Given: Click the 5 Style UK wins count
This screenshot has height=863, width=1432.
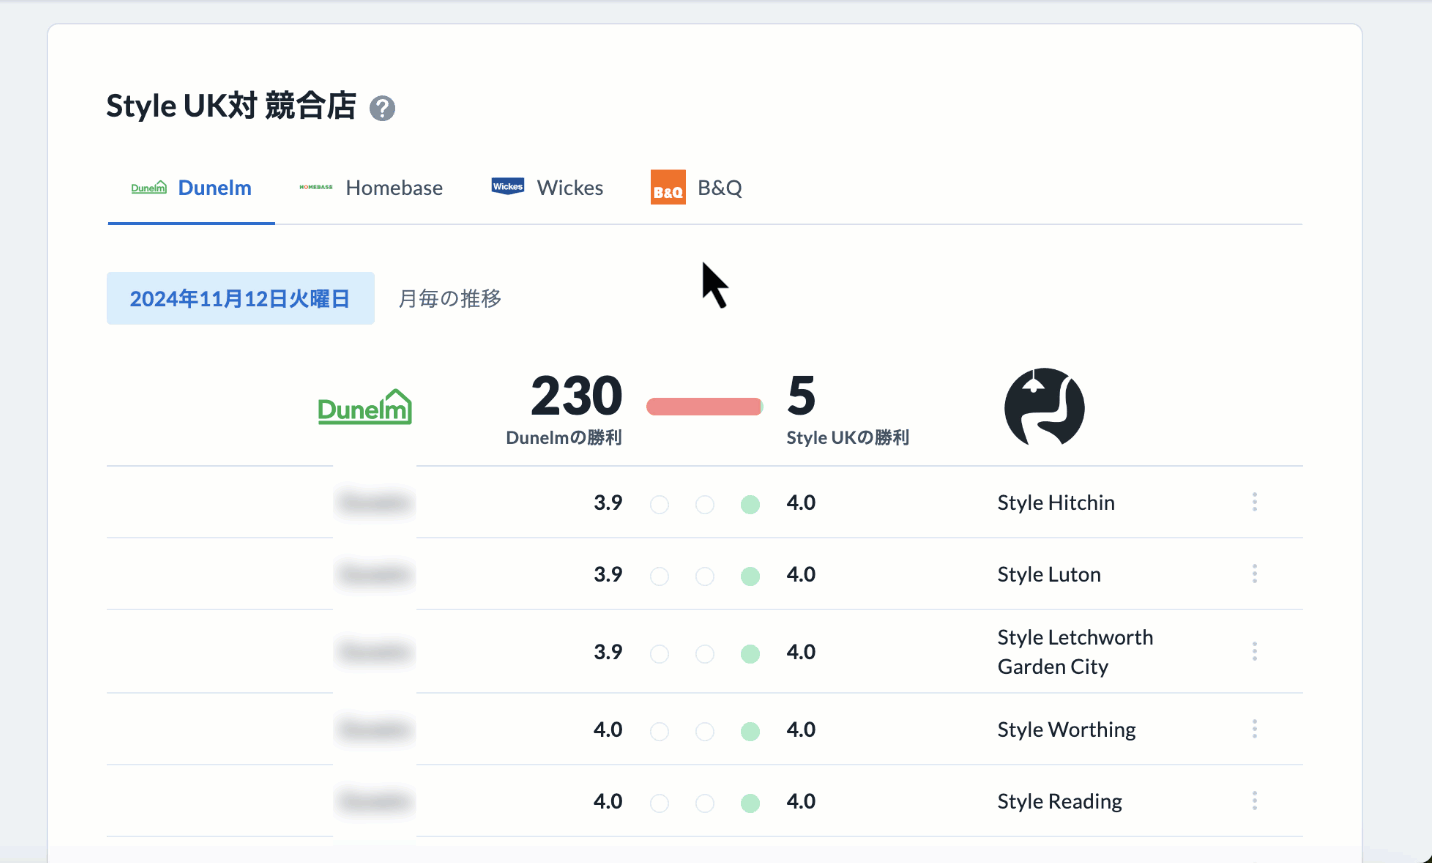Looking at the screenshot, I should pos(801,396).
